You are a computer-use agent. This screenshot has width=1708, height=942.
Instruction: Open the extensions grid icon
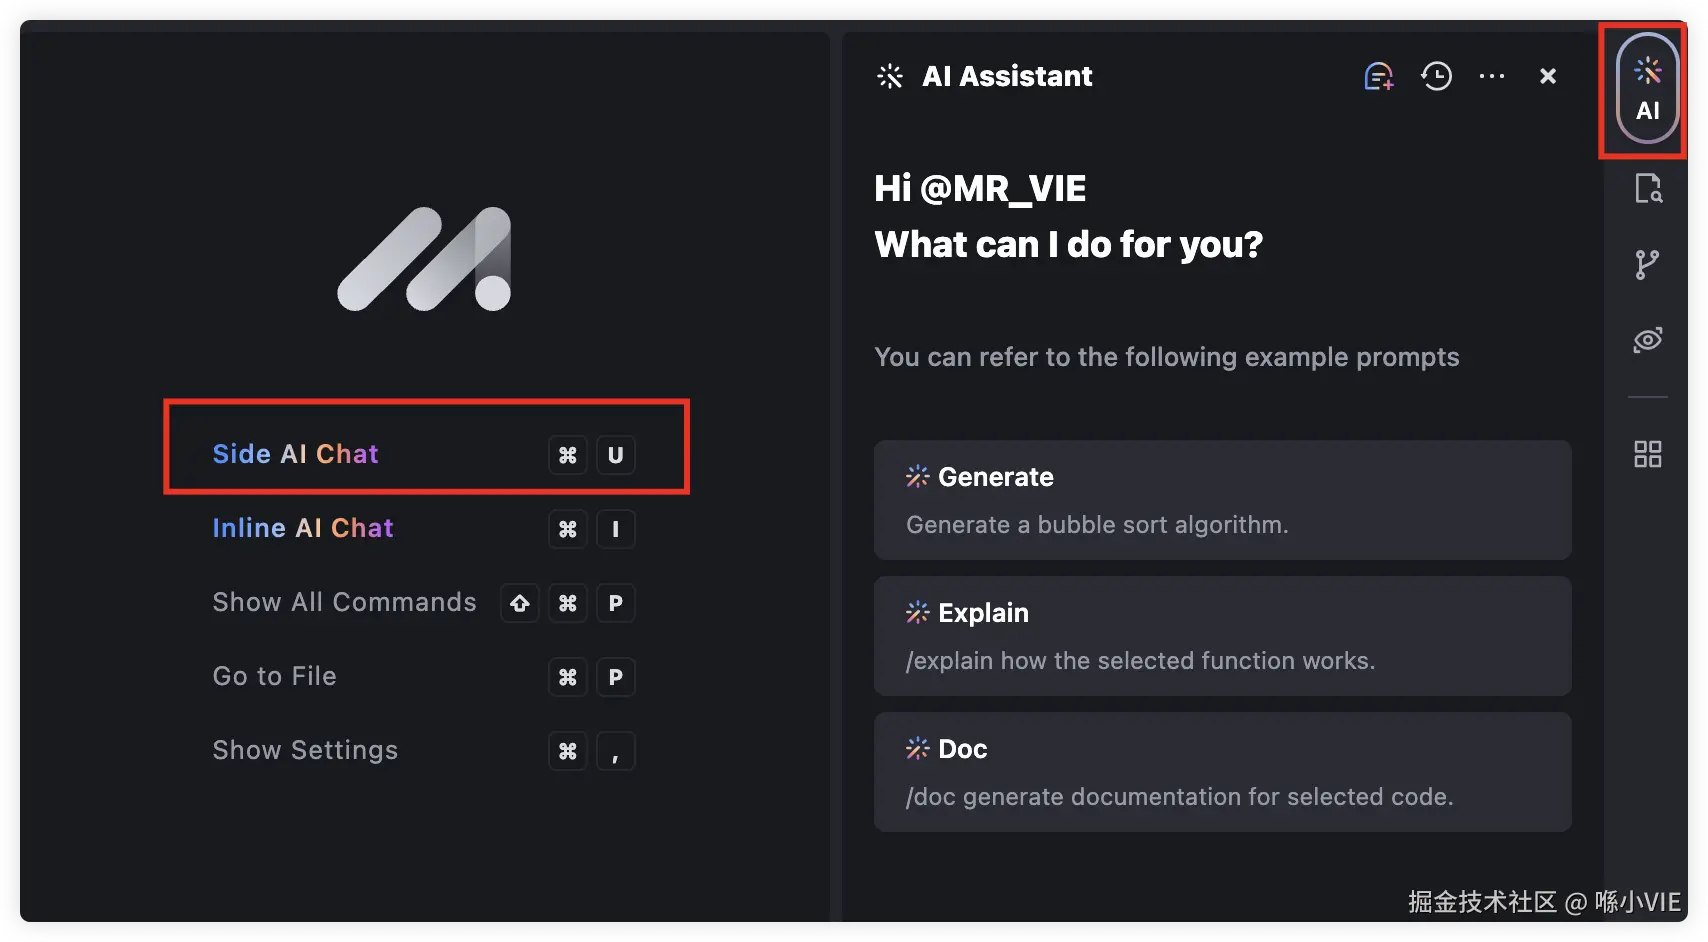pyautogui.click(x=1648, y=454)
